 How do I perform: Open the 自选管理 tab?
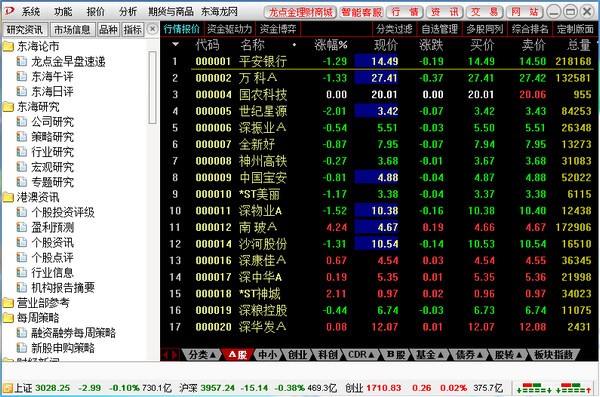[440, 29]
